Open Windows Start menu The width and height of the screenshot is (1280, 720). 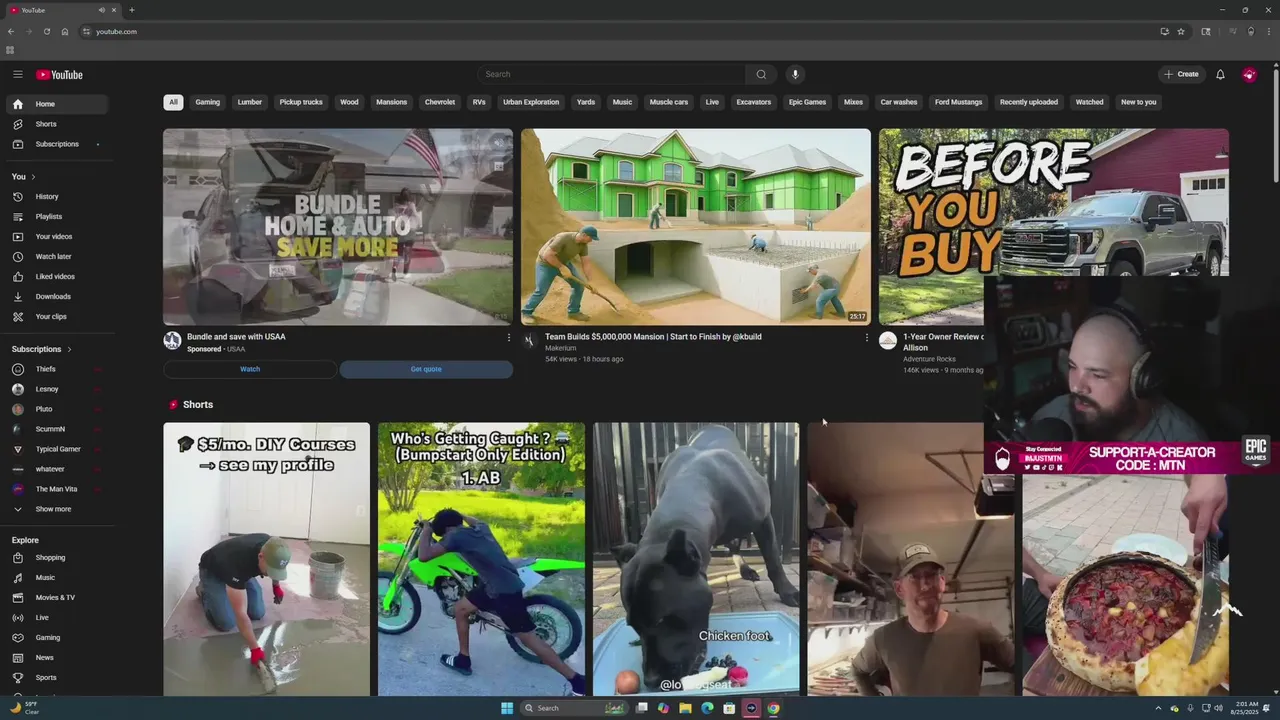[507, 708]
